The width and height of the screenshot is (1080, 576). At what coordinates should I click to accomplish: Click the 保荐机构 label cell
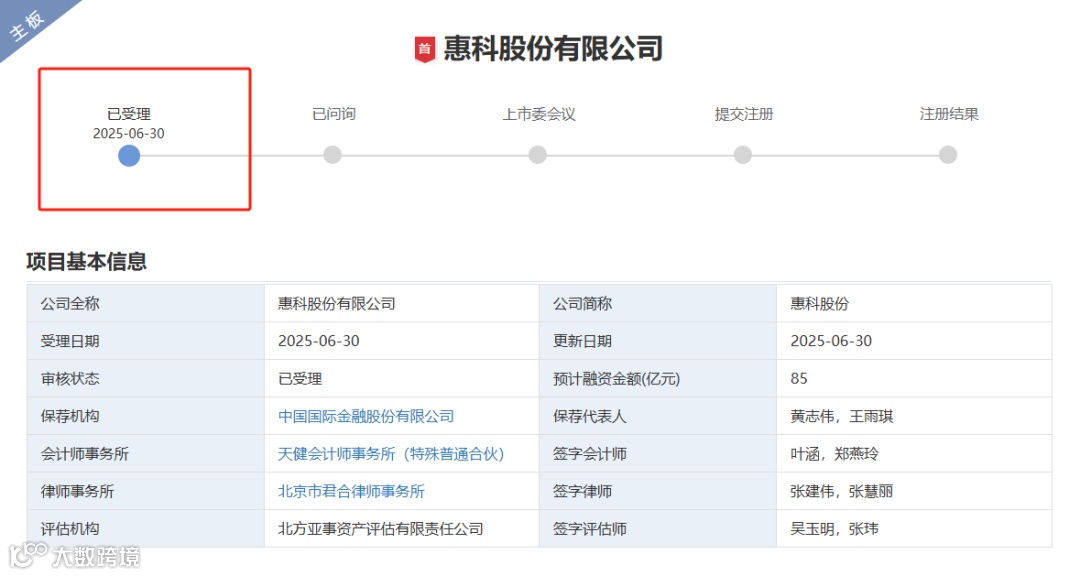click(x=145, y=416)
